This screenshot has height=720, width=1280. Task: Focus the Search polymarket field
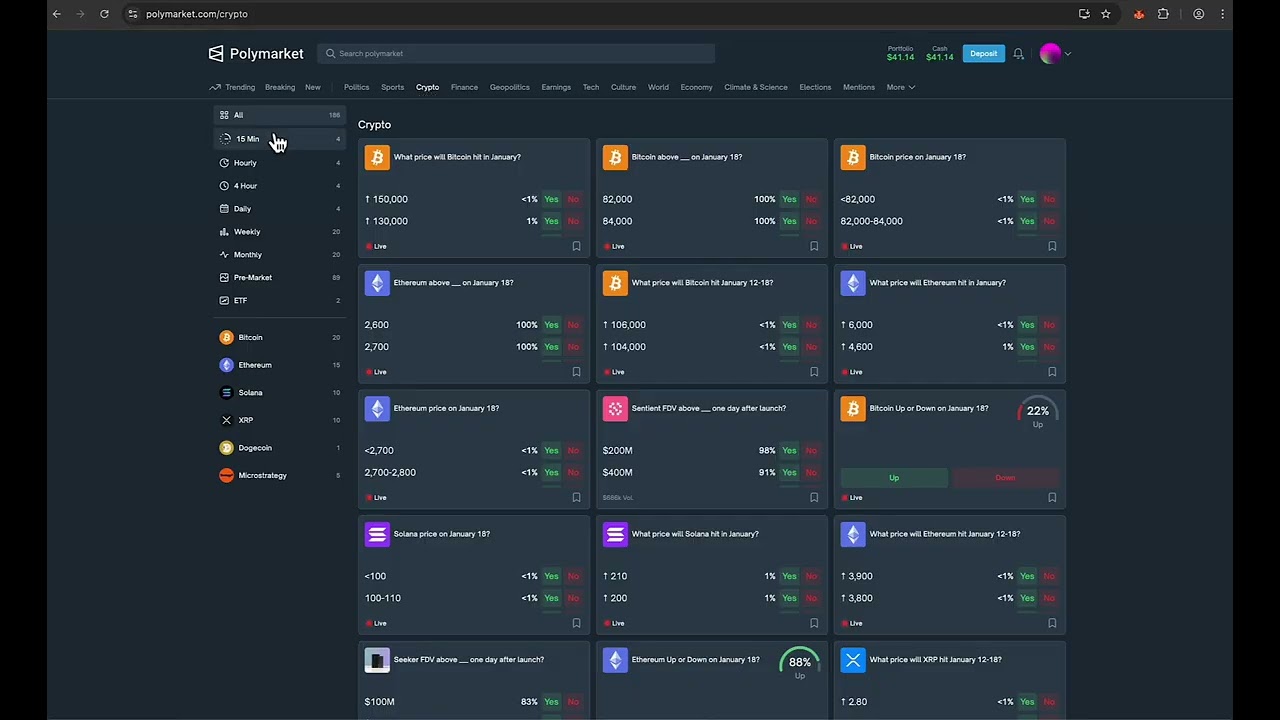516,54
